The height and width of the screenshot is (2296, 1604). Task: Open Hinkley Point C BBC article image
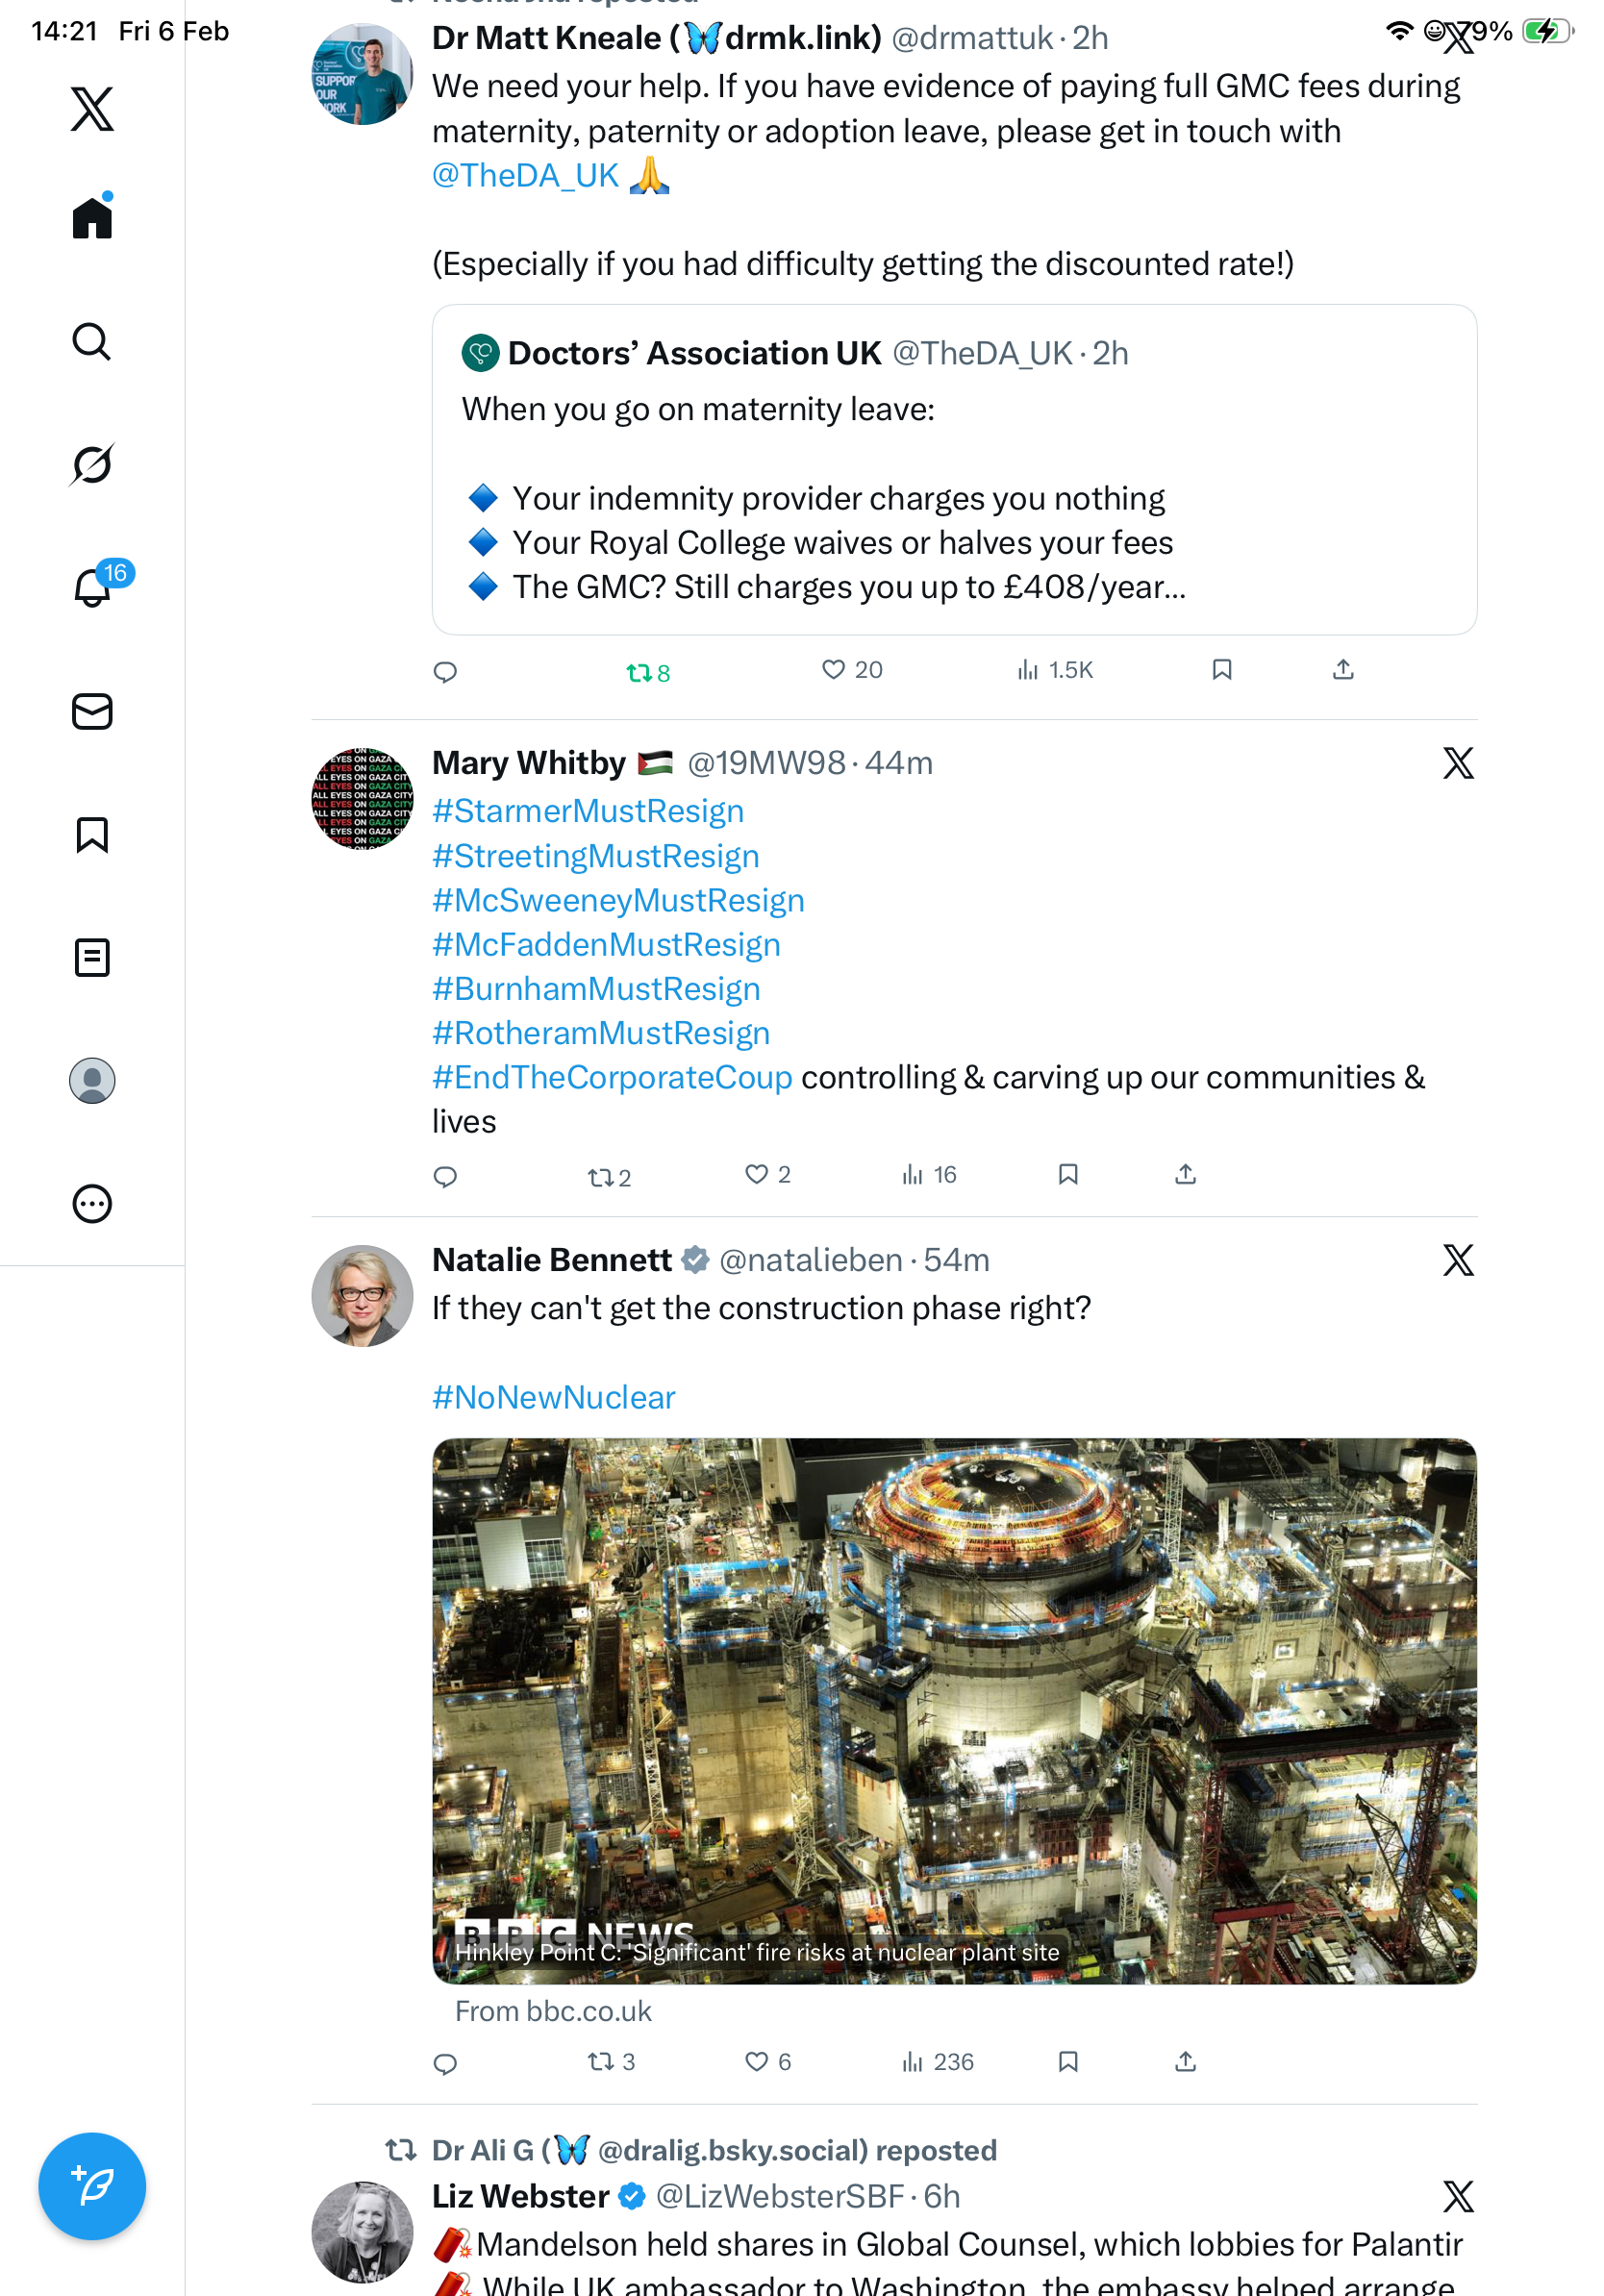954,1710
